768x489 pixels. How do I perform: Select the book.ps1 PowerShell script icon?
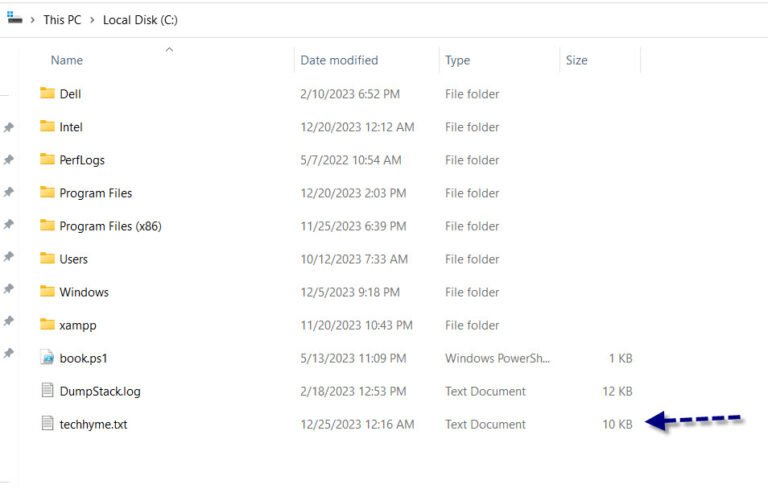point(47,358)
